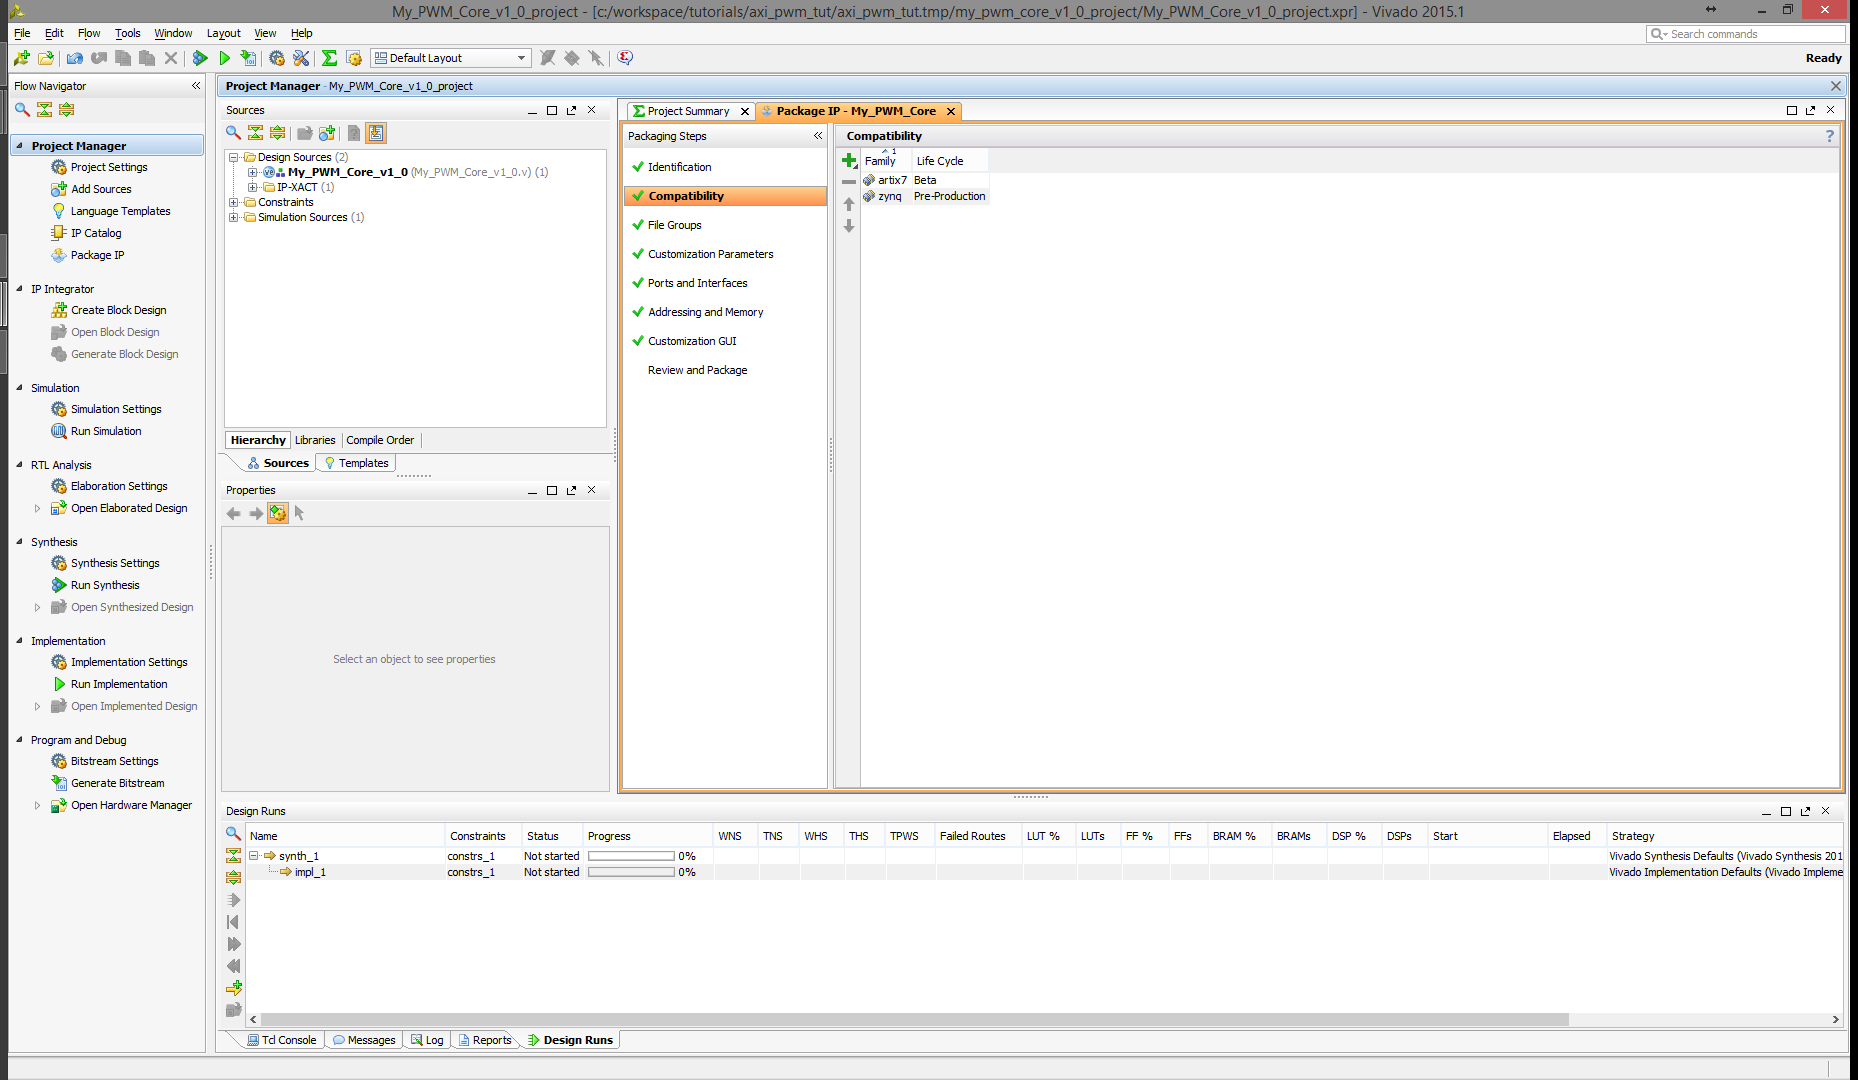Select the Review and Package step
This screenshot has width=1858, height=1080.
[697, 370]
